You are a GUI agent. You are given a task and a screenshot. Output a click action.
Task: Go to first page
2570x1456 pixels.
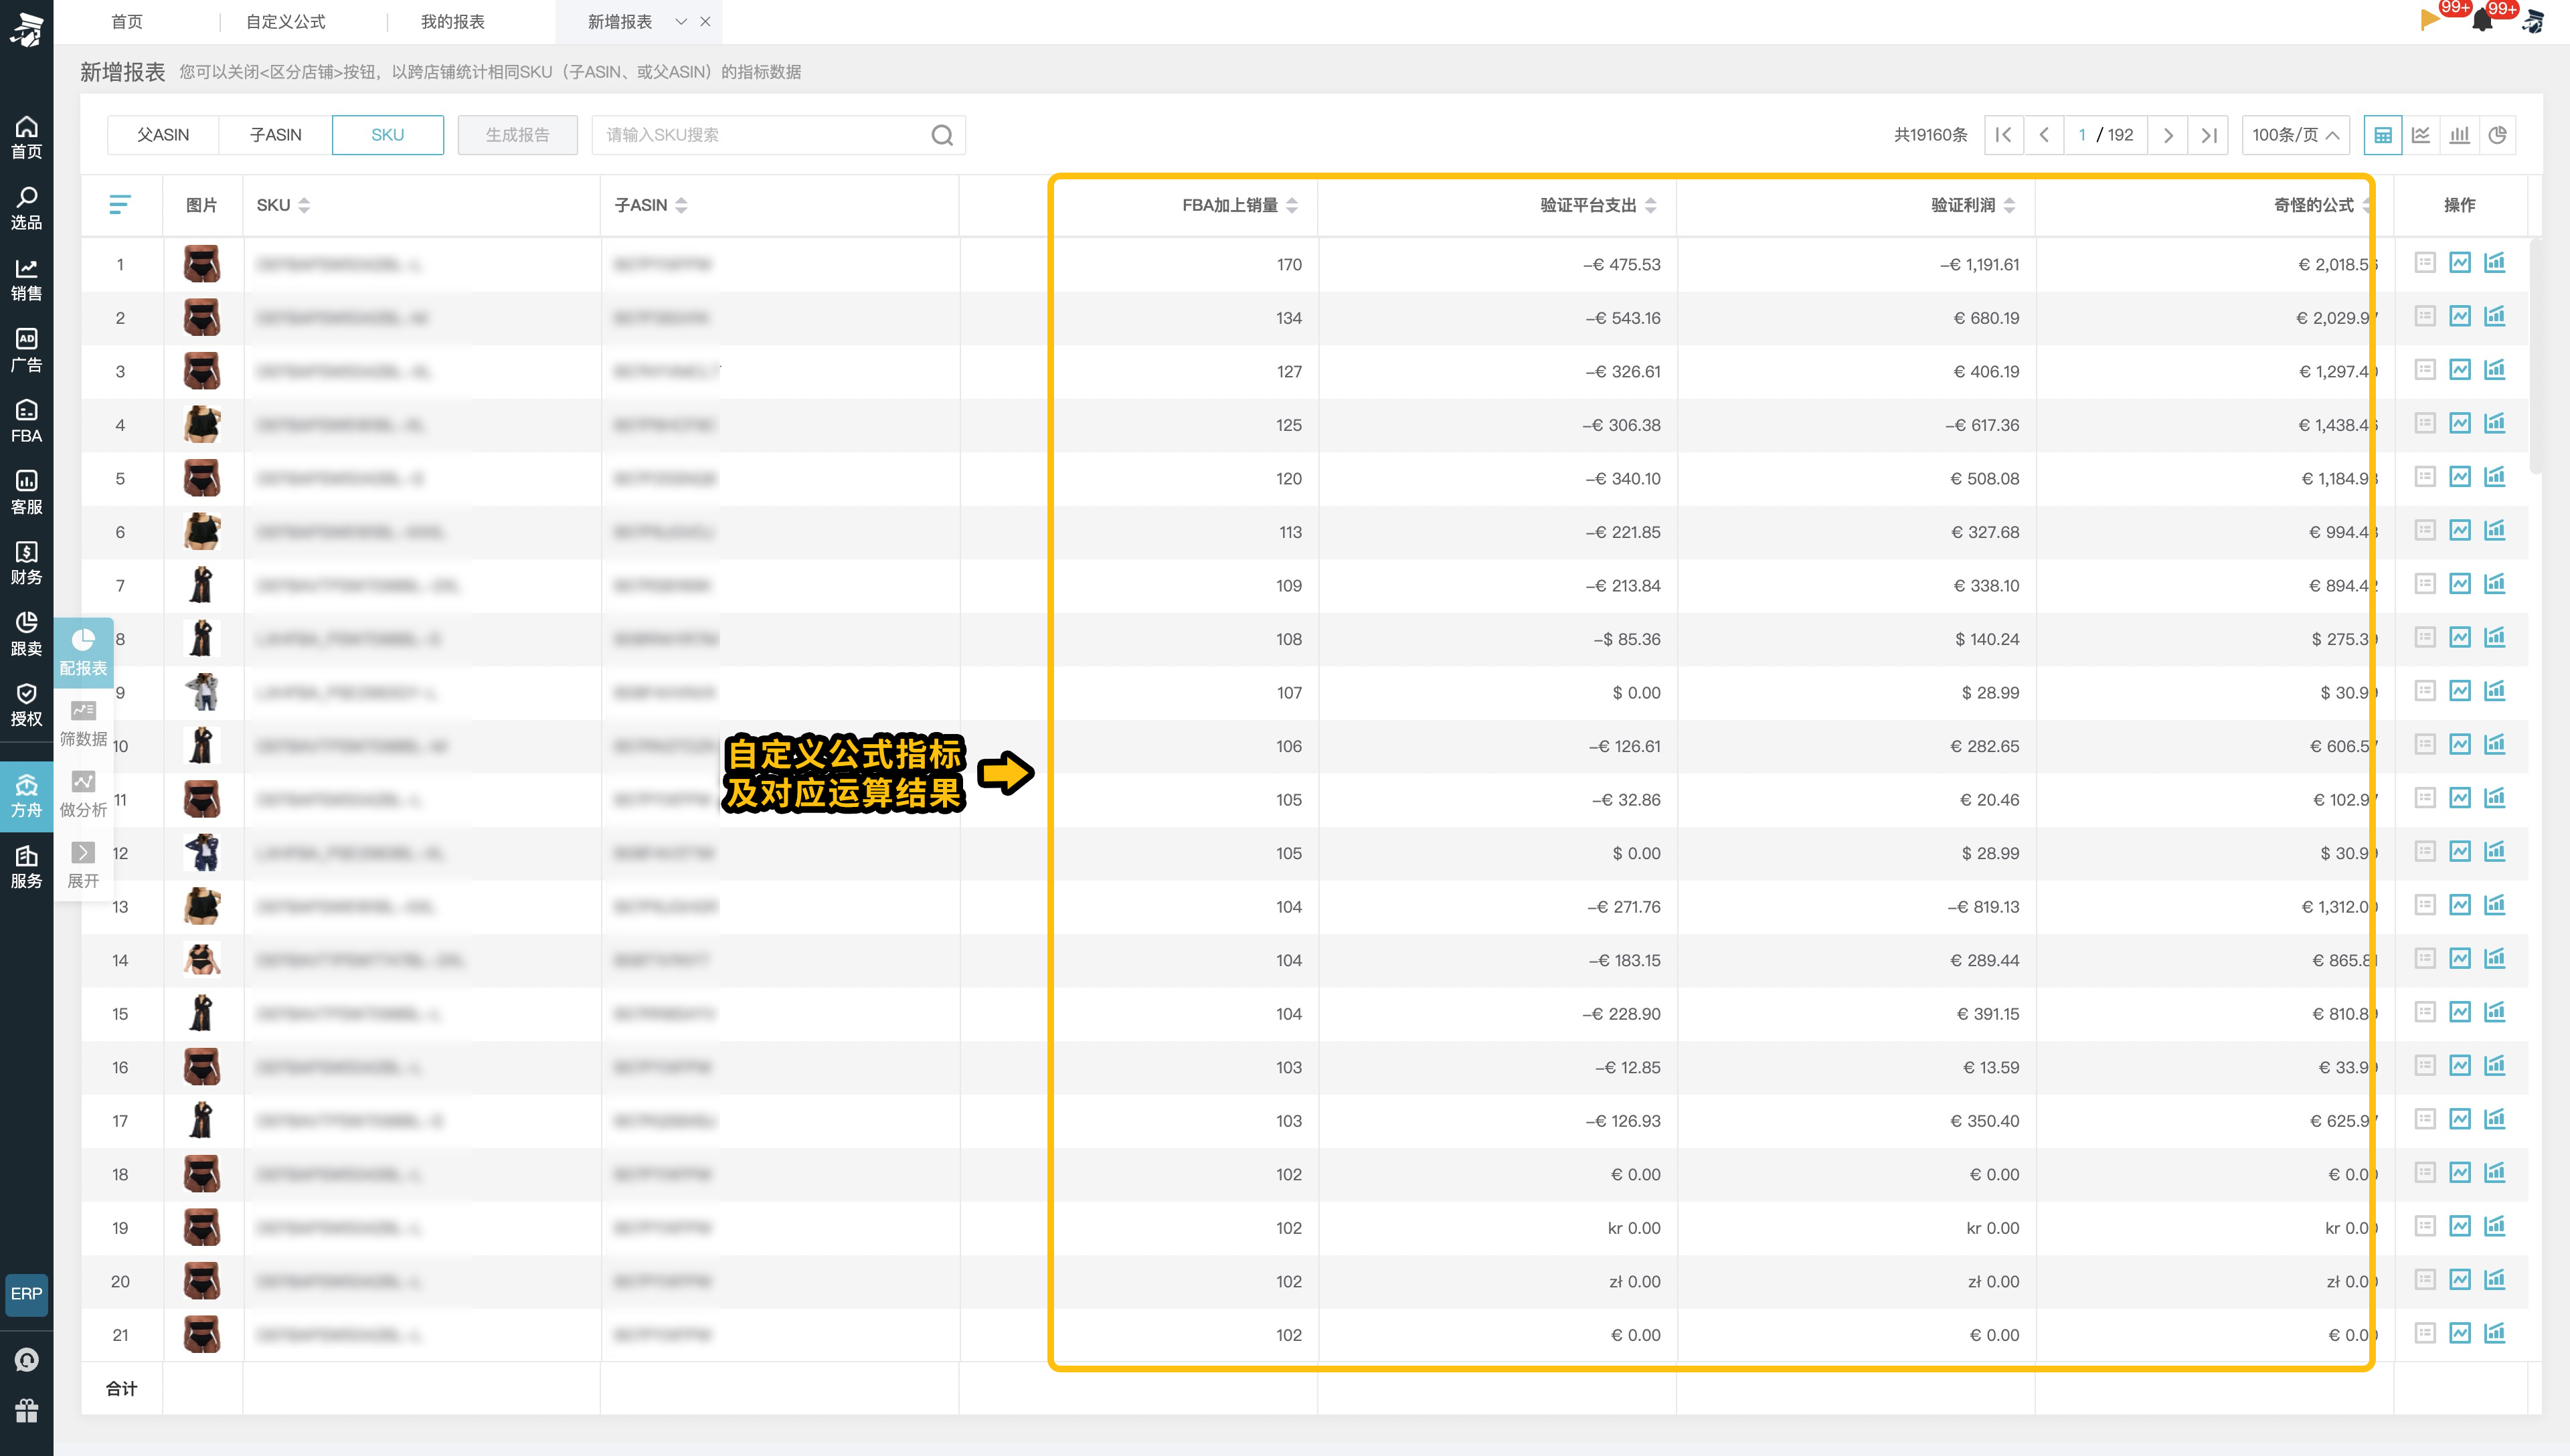(x=2003, y=135)
